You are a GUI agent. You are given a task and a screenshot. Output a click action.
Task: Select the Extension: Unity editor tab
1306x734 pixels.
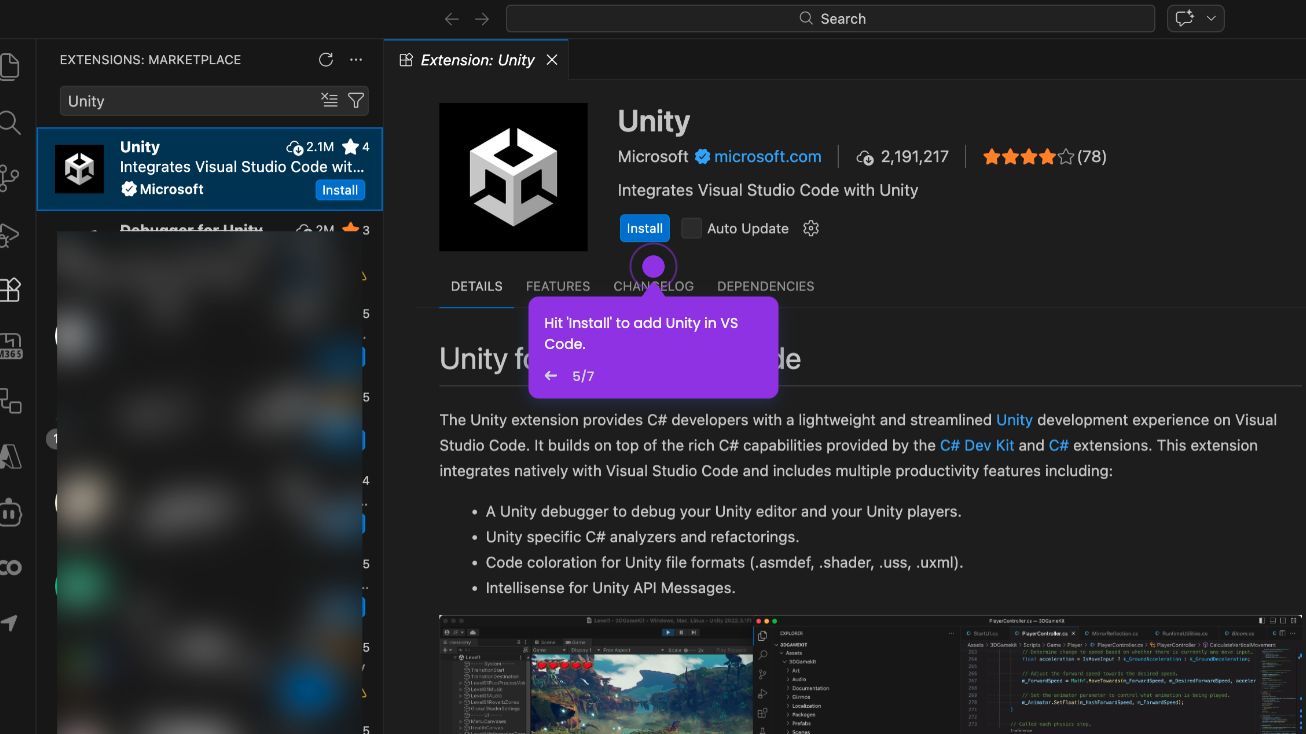(x=476, y=60)
